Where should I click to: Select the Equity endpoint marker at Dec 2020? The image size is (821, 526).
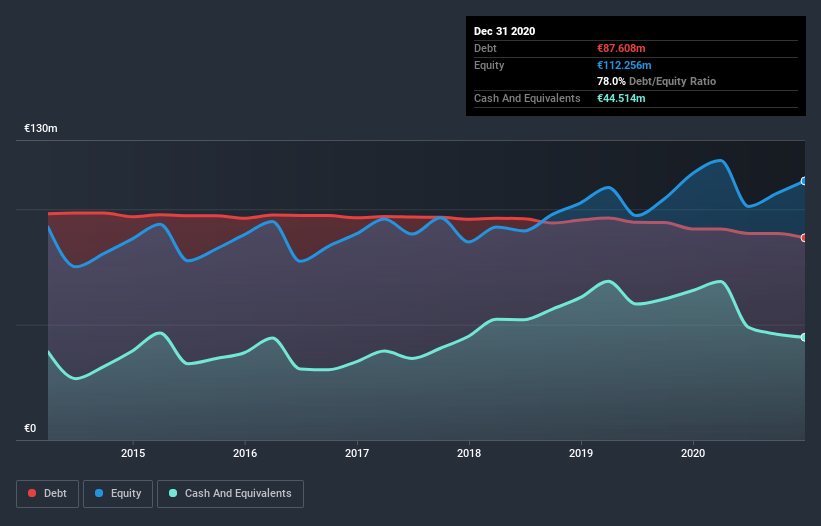point(804,181)
